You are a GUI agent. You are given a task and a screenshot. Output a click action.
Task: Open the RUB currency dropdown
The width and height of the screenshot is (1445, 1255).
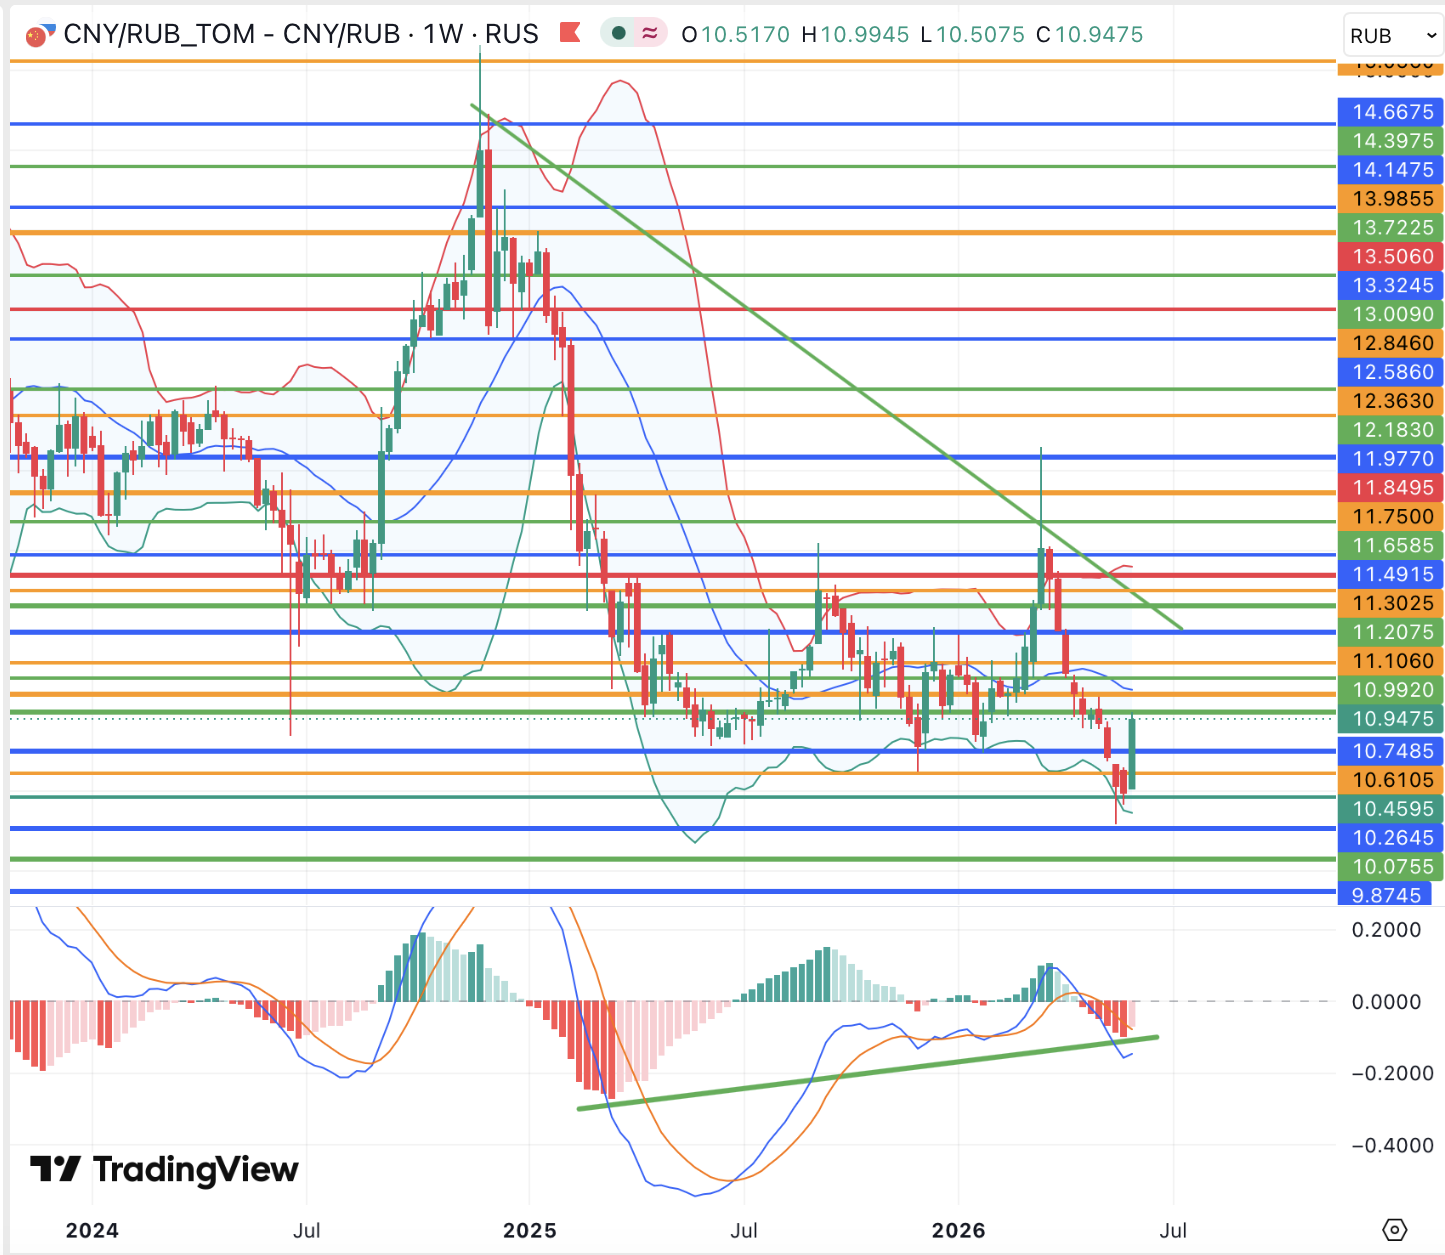point(1393,36)
